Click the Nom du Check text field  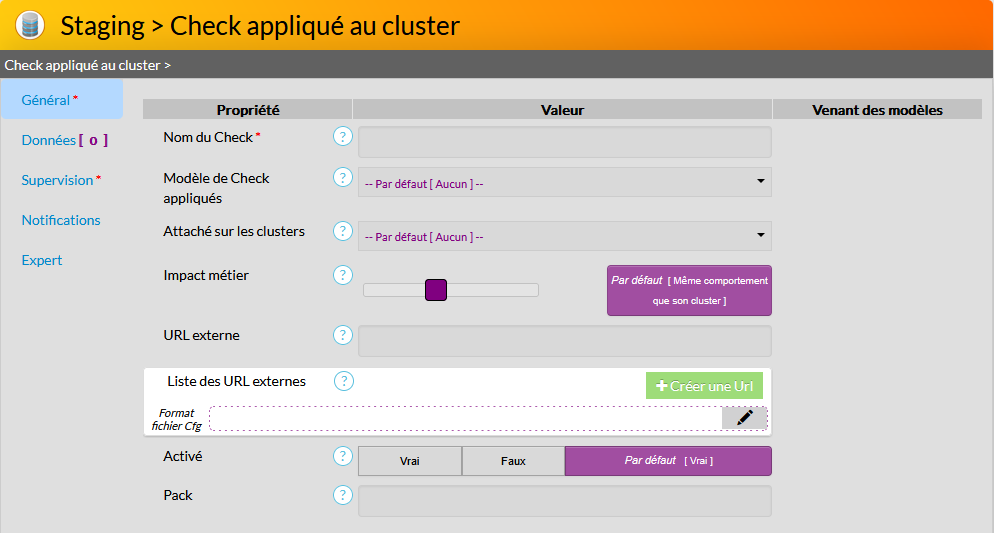coord(565,142)
